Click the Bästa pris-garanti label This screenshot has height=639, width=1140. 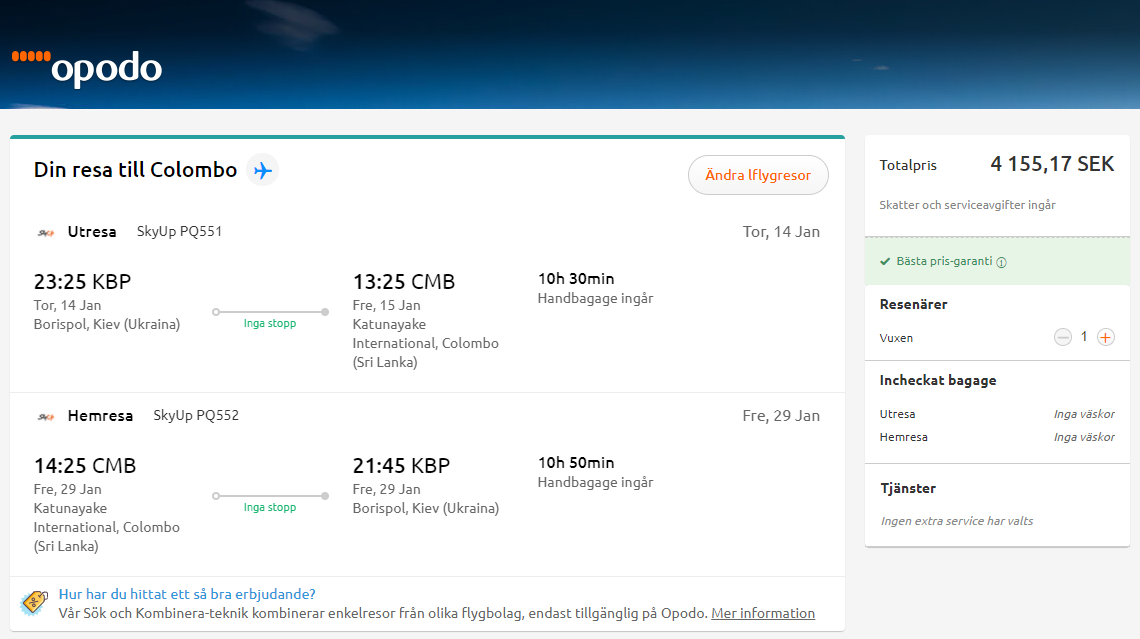click(944, 261)
